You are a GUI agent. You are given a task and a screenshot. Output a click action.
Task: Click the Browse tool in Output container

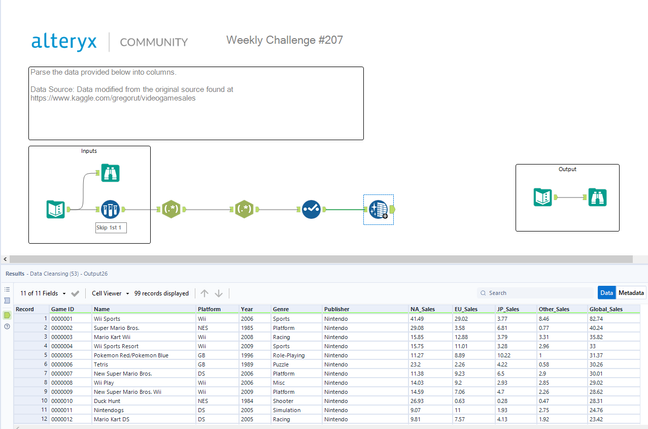(598, 197)
